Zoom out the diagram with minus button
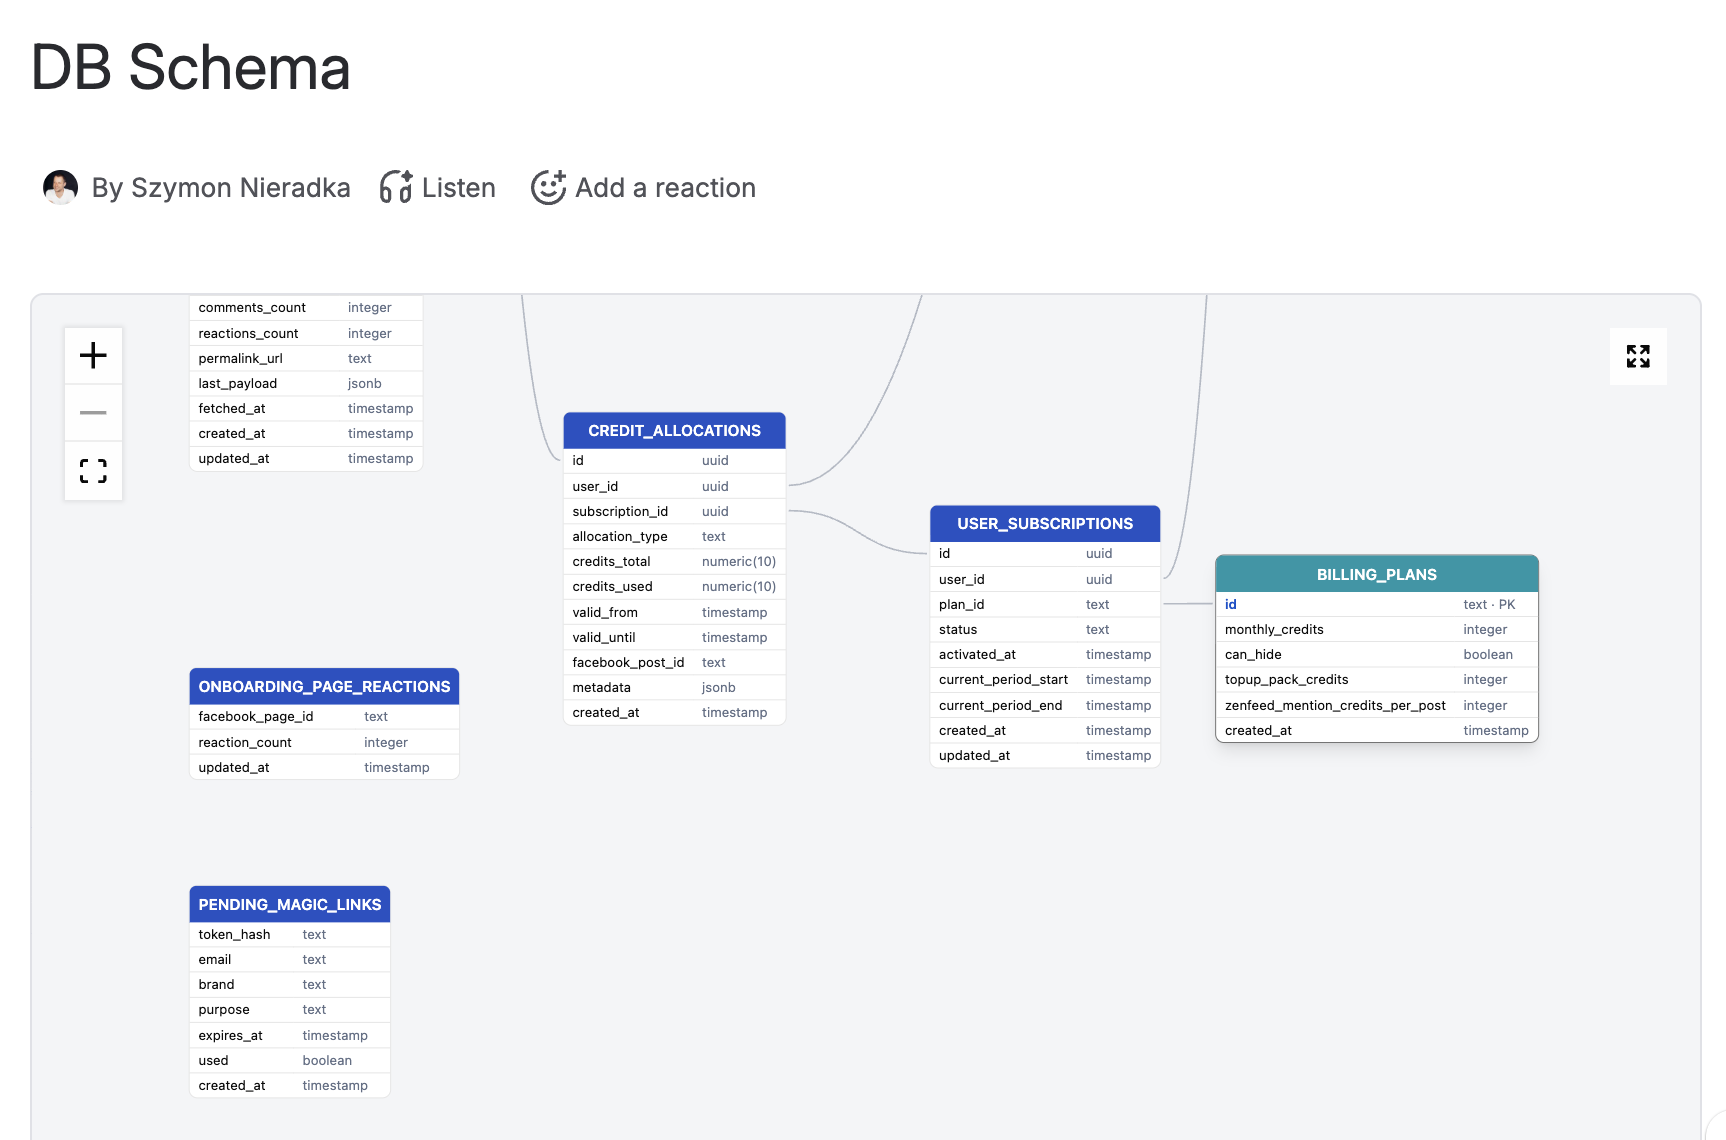Image resolution: width=1726 pixels, height=1140 pixels. point(93,412)
